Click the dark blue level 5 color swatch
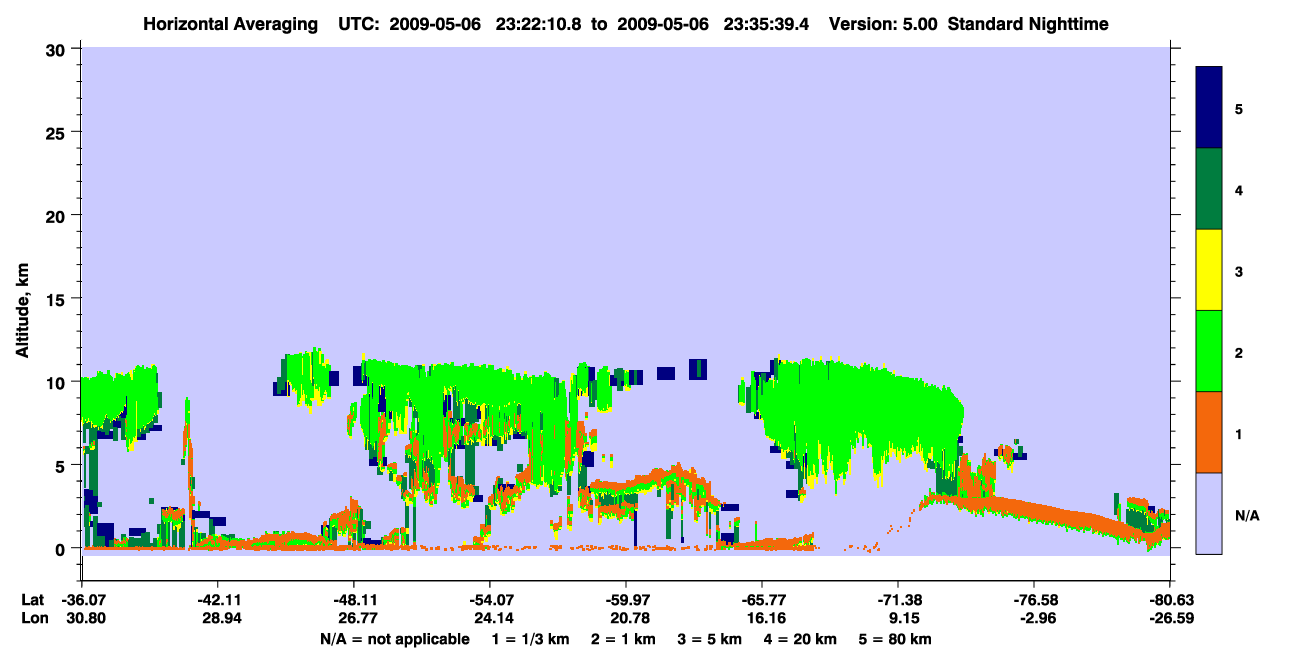This screenshot has width=1300, height=667. coord(1209,108)
